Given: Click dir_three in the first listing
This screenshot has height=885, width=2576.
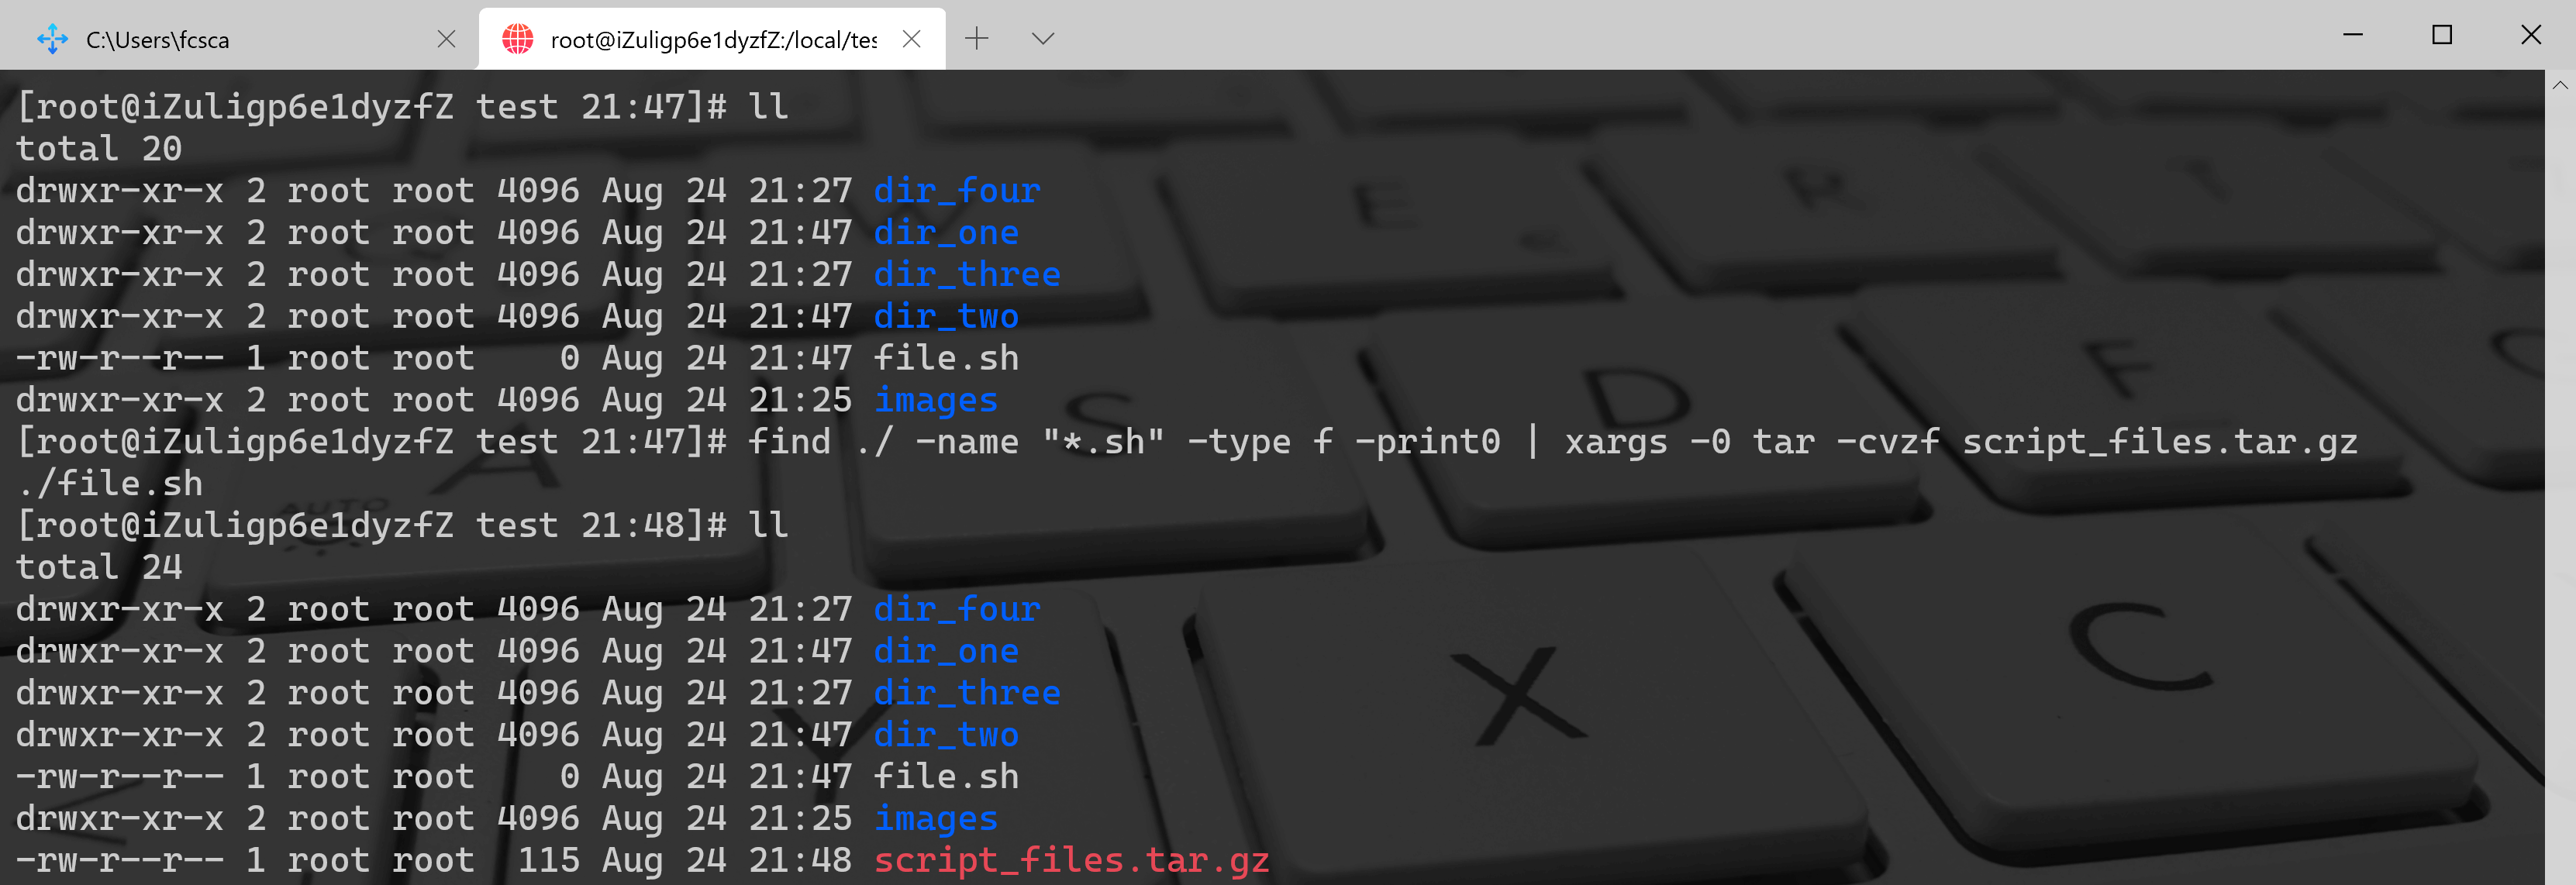Looking at the screenshot, I should 966,273.
